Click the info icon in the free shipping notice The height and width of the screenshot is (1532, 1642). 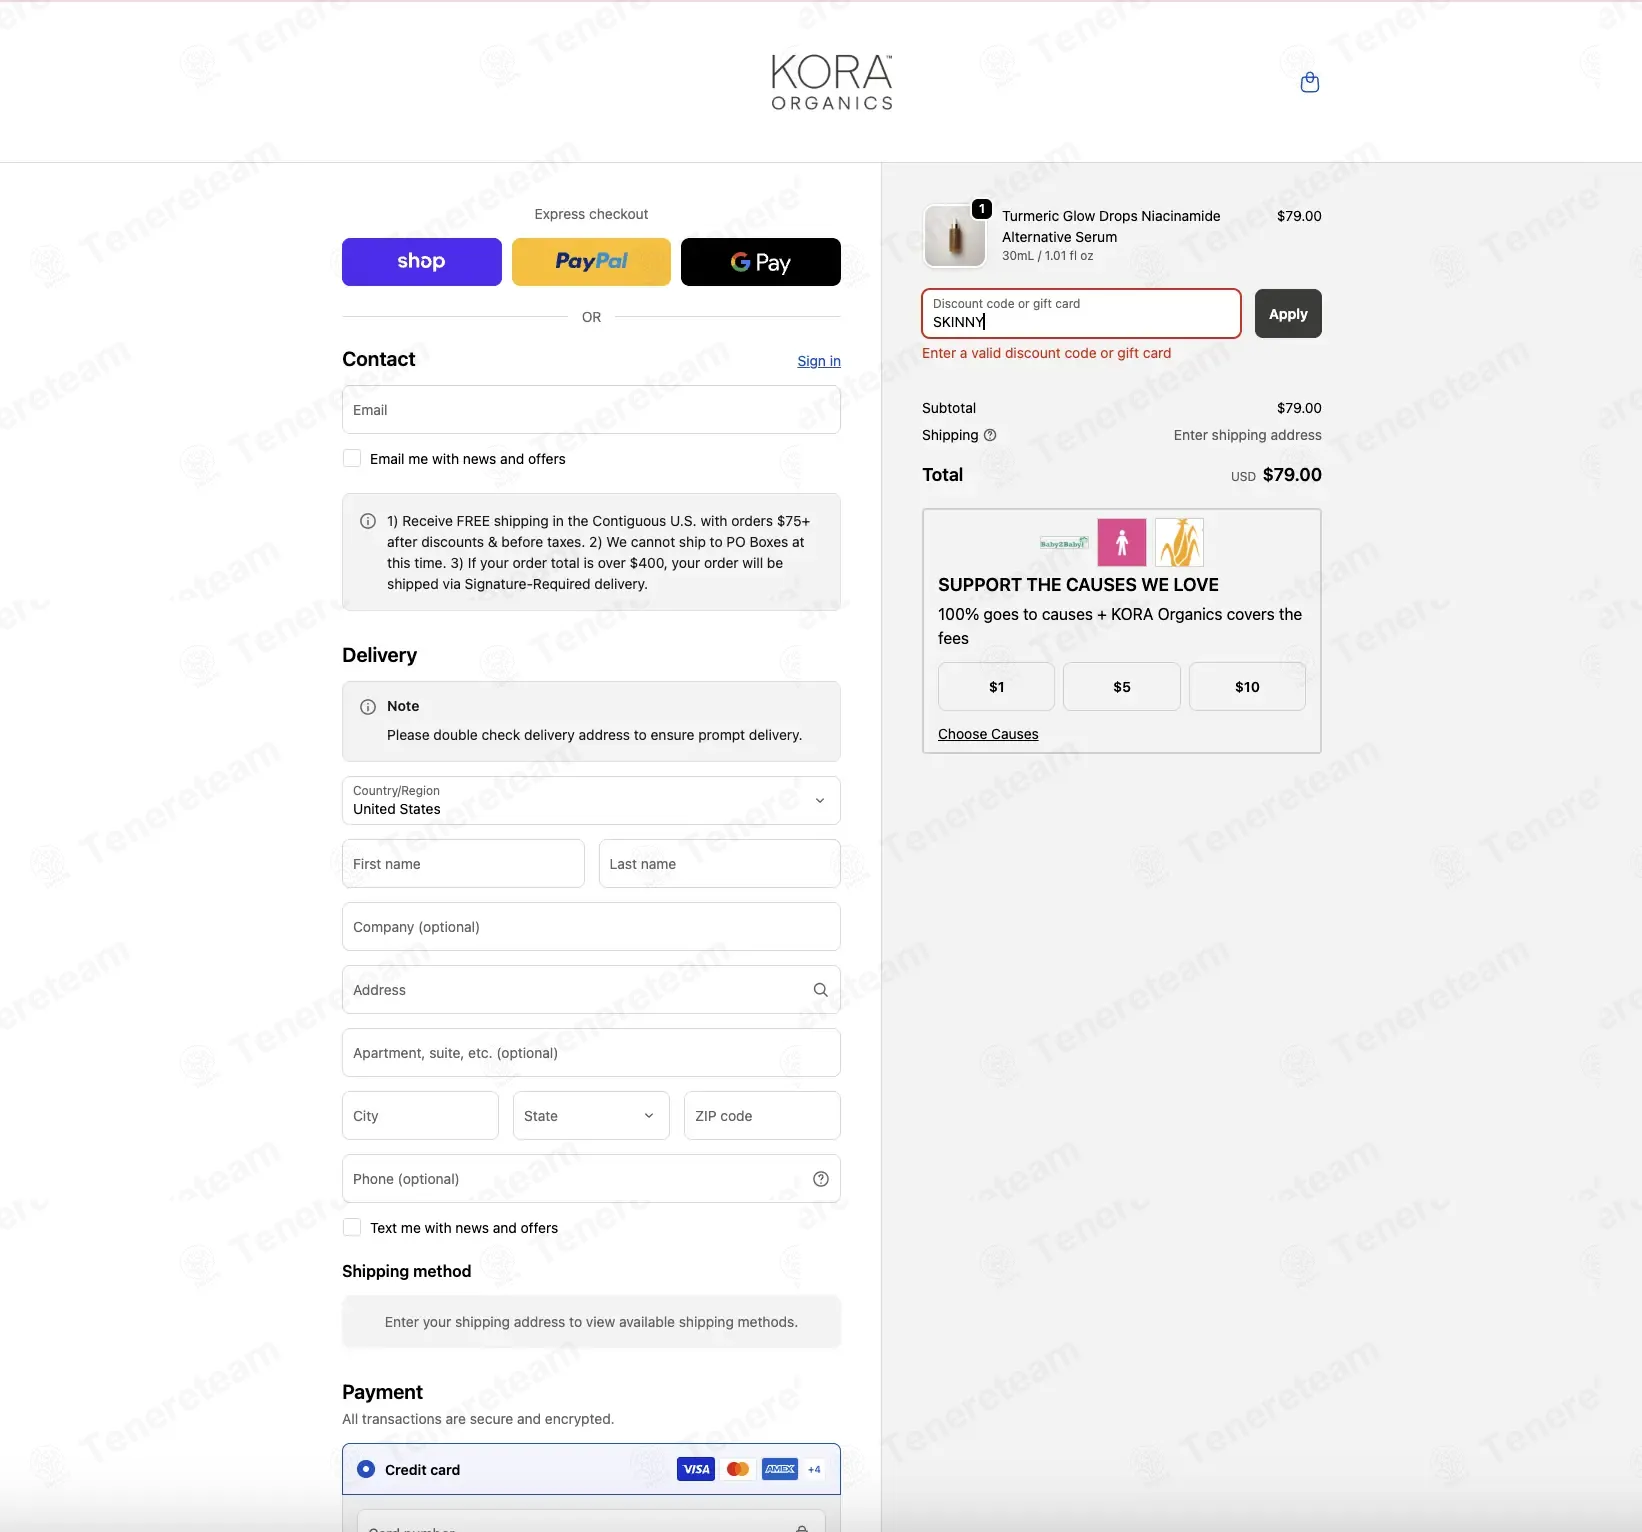368,521
